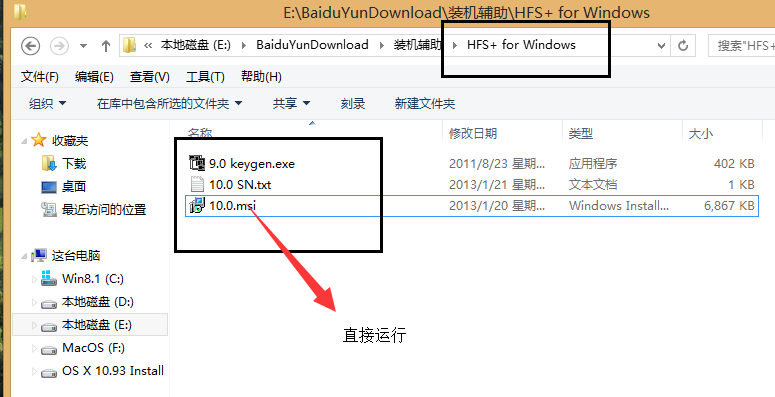Click the 最近访问的位置 icon
775x397 pixels.
pos(49,210)
